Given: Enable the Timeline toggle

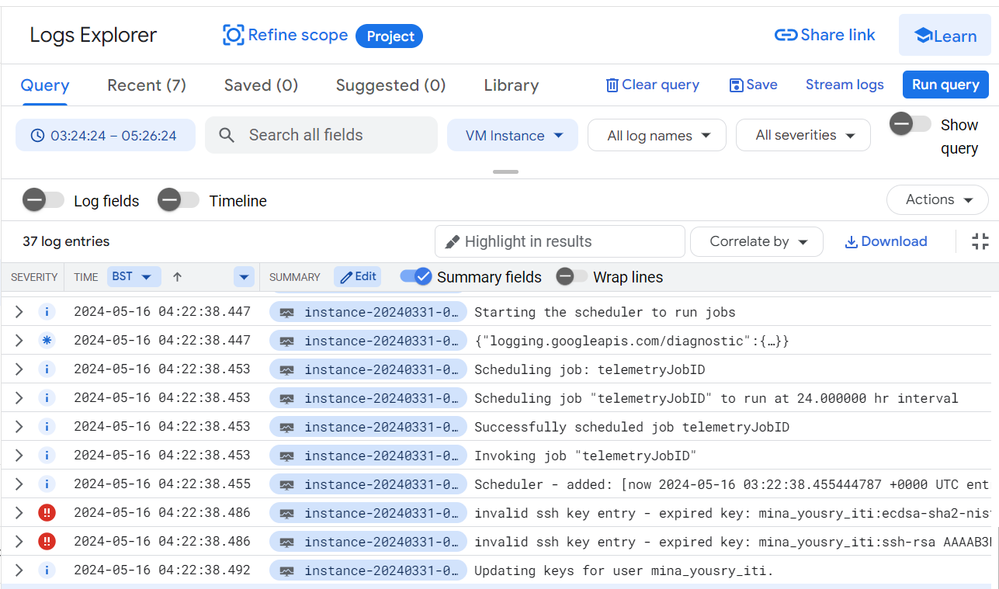Looking at the screenshot, I should (x=178, y=200).
